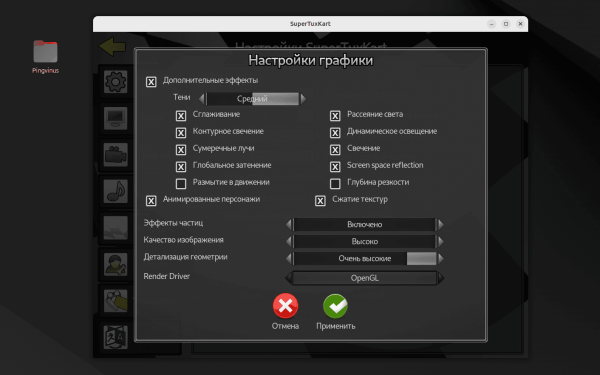Toggle Анимированные персонажи checkbox
The image size is (600, 375).
[151, 201]
